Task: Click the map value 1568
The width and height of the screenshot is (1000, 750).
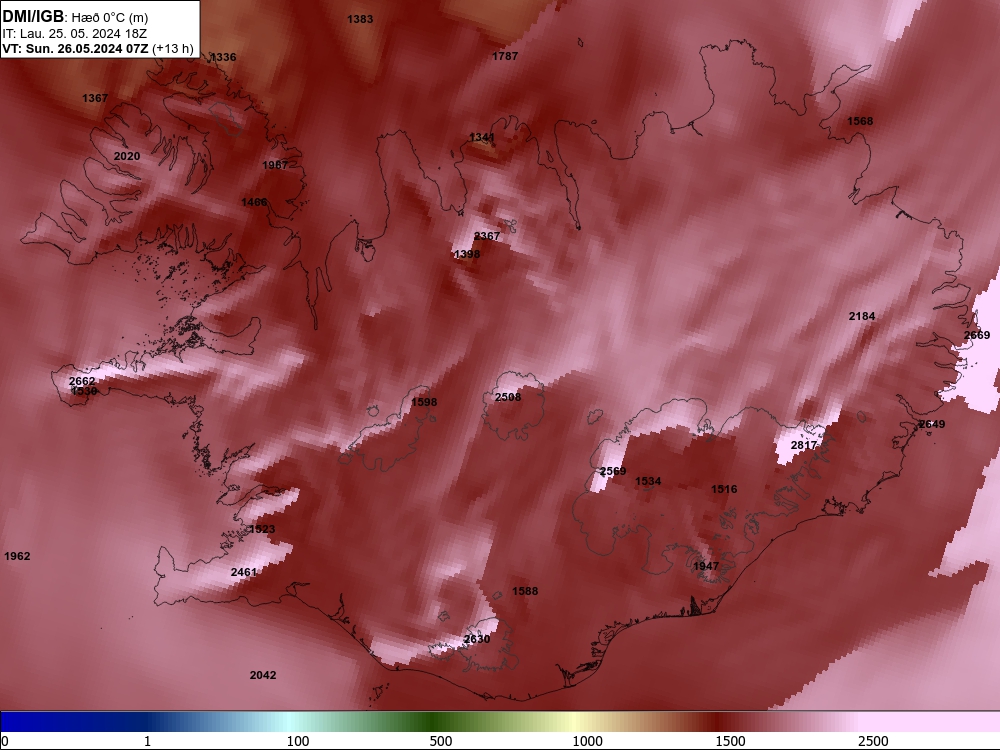Action: (x=860, y=121)
